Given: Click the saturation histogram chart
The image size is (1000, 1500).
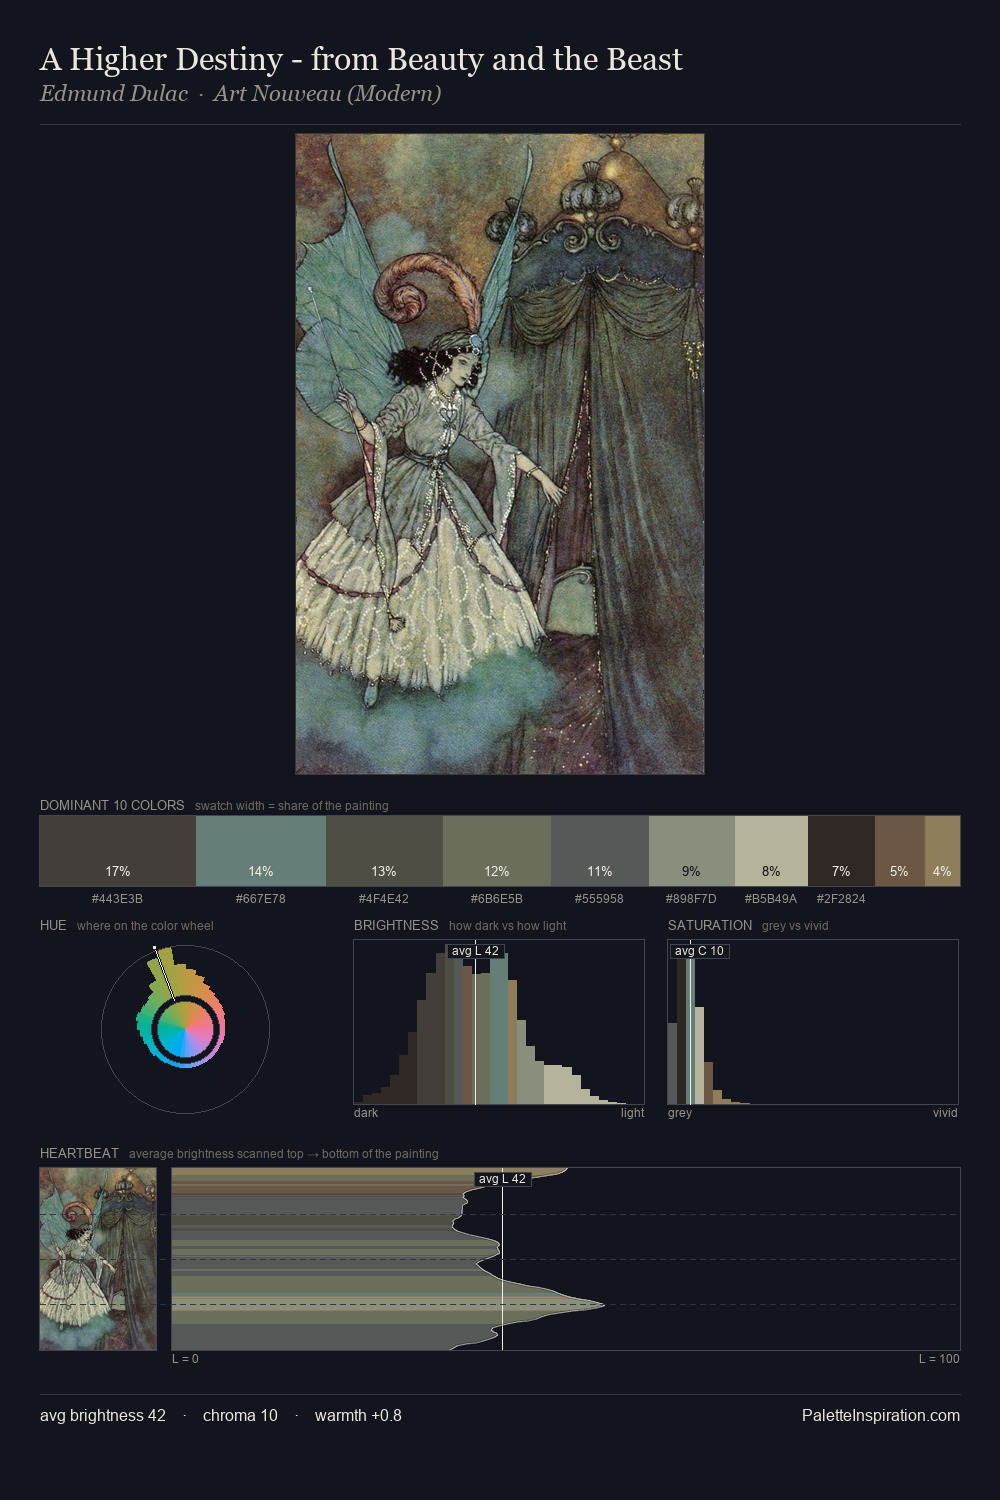Looking at the screenshot, I should coord(813,1022).
